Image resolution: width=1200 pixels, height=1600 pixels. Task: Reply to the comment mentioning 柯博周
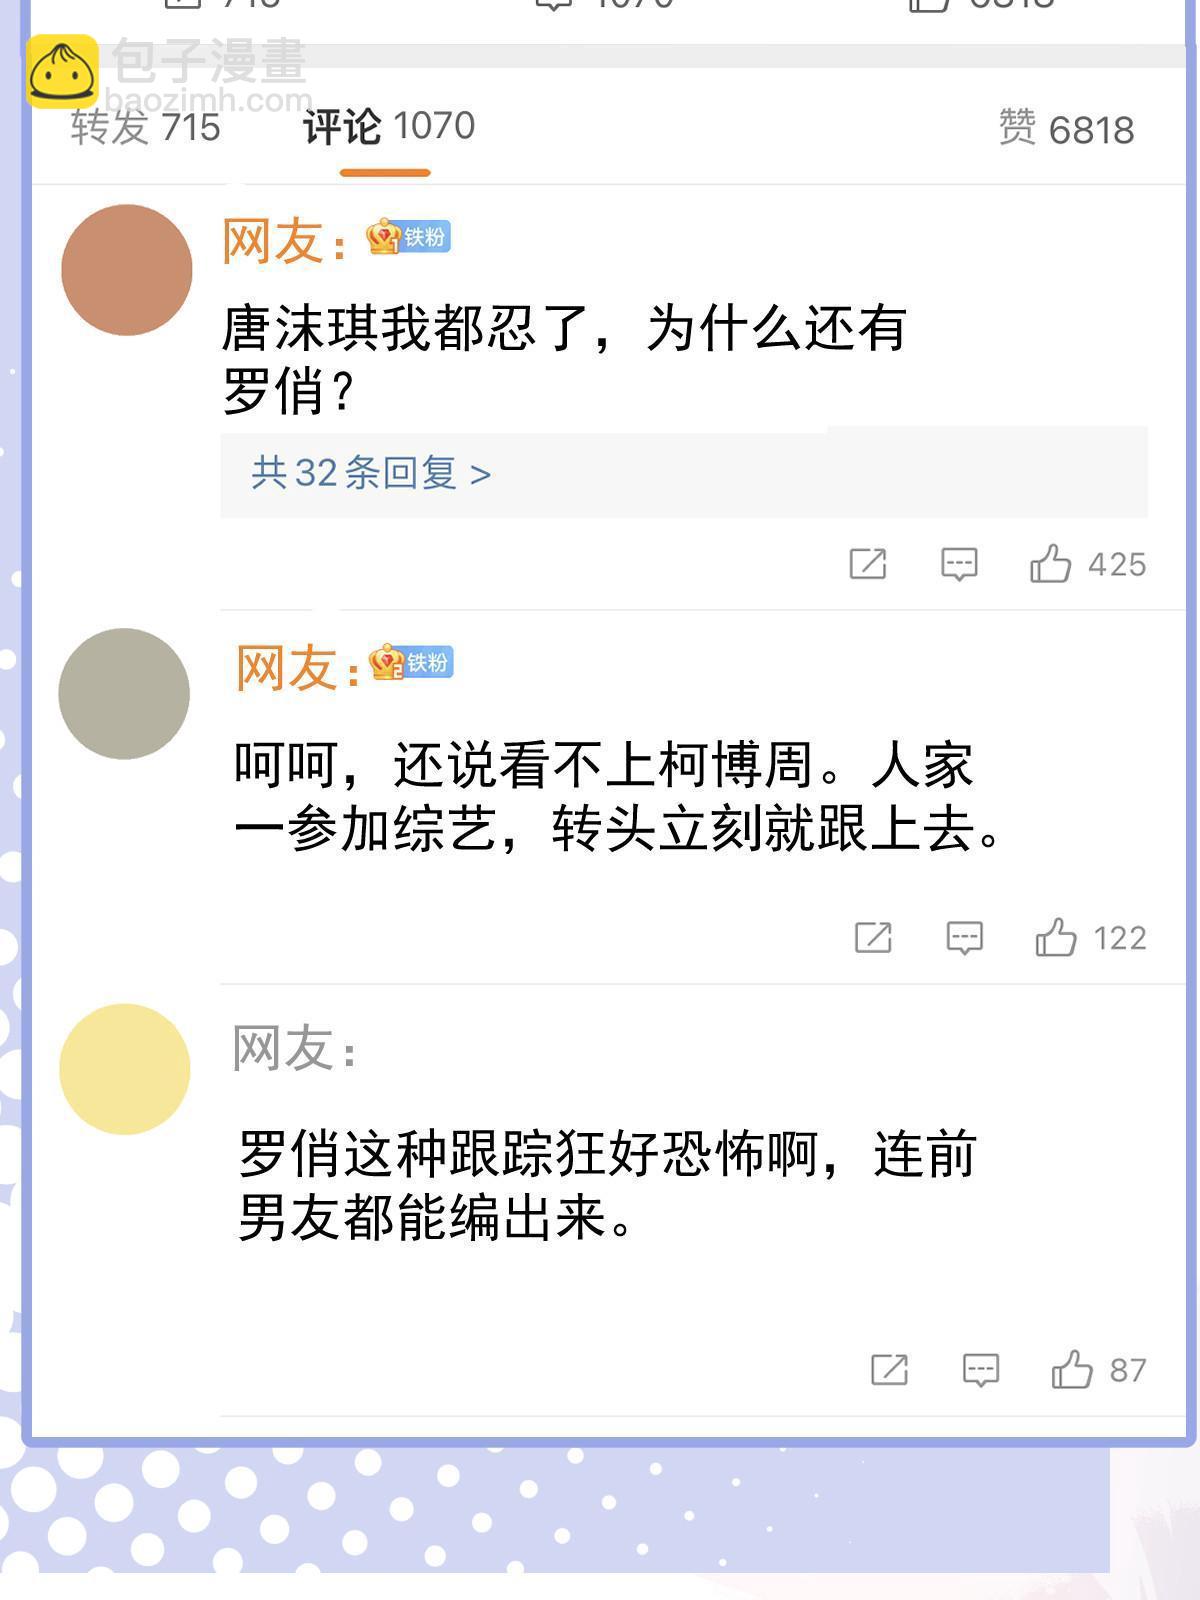click(965, 938)
